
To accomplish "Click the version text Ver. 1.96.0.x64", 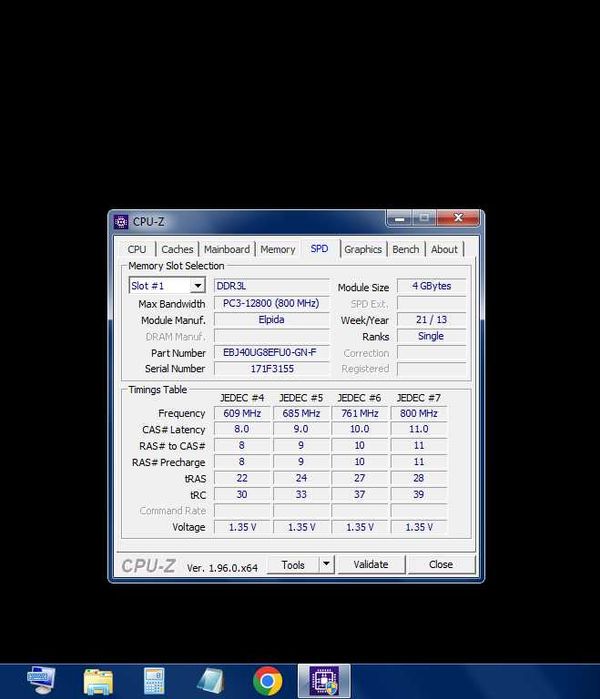I will [222, 568].
